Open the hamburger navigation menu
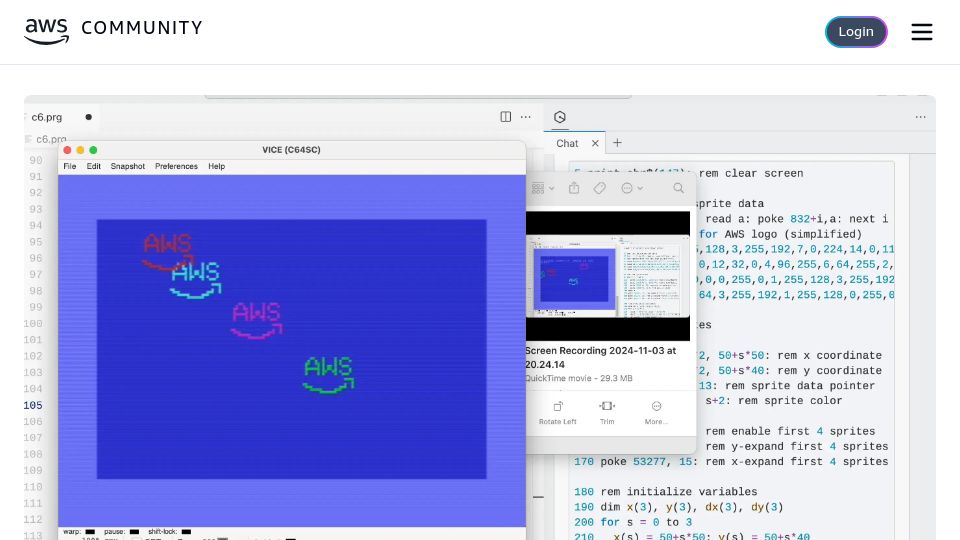Viewport: 960px width, 540px height. [921, 32]
